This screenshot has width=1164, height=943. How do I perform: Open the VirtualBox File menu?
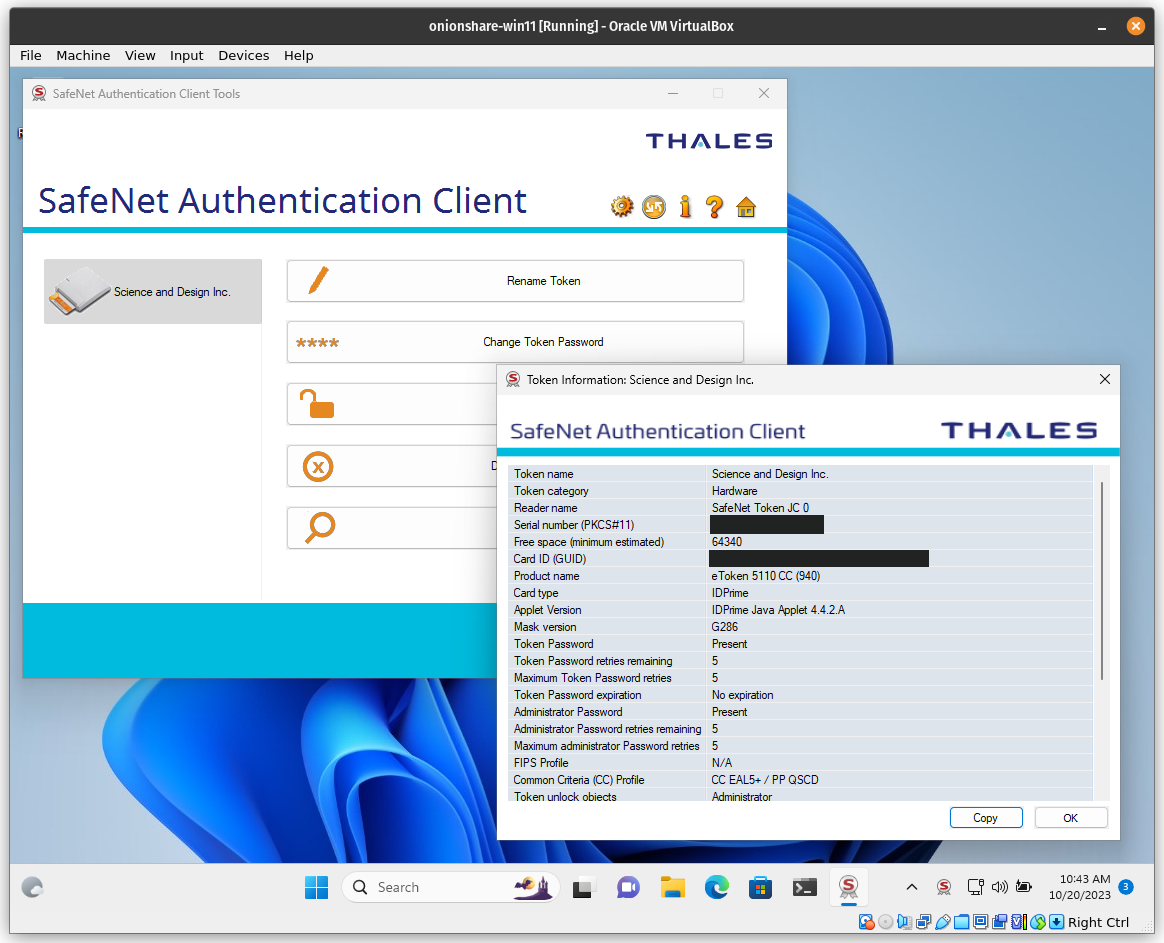pyautogui.click(x=30, y=55)
